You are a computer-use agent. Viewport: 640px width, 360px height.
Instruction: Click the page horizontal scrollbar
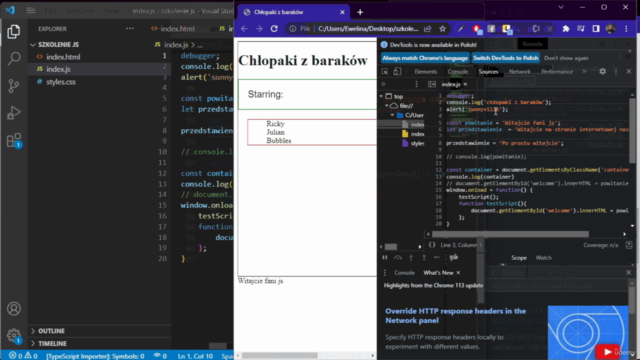coord(280,356)
